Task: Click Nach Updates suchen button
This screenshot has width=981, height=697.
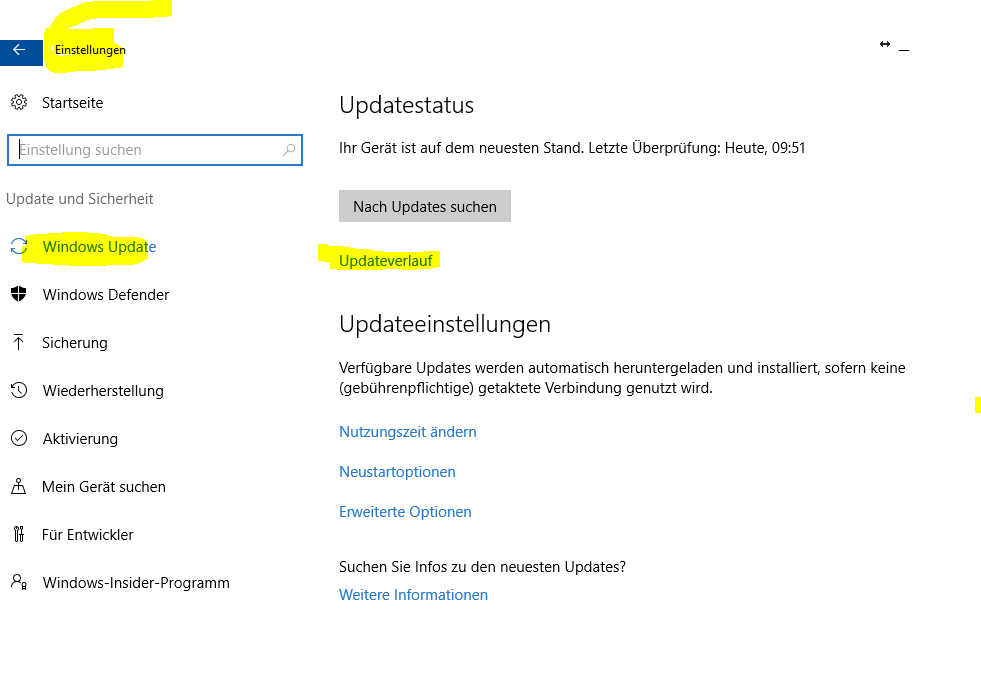Action: coord(425,206)
